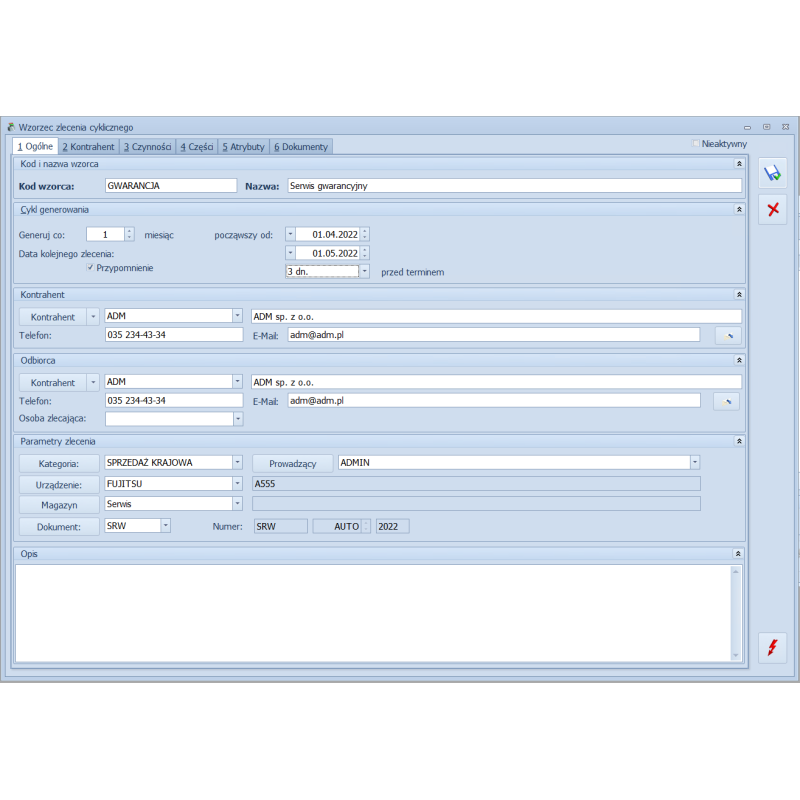
Task: Collapse the Kod i nazwa wzorca section
Action: (739, 163)
